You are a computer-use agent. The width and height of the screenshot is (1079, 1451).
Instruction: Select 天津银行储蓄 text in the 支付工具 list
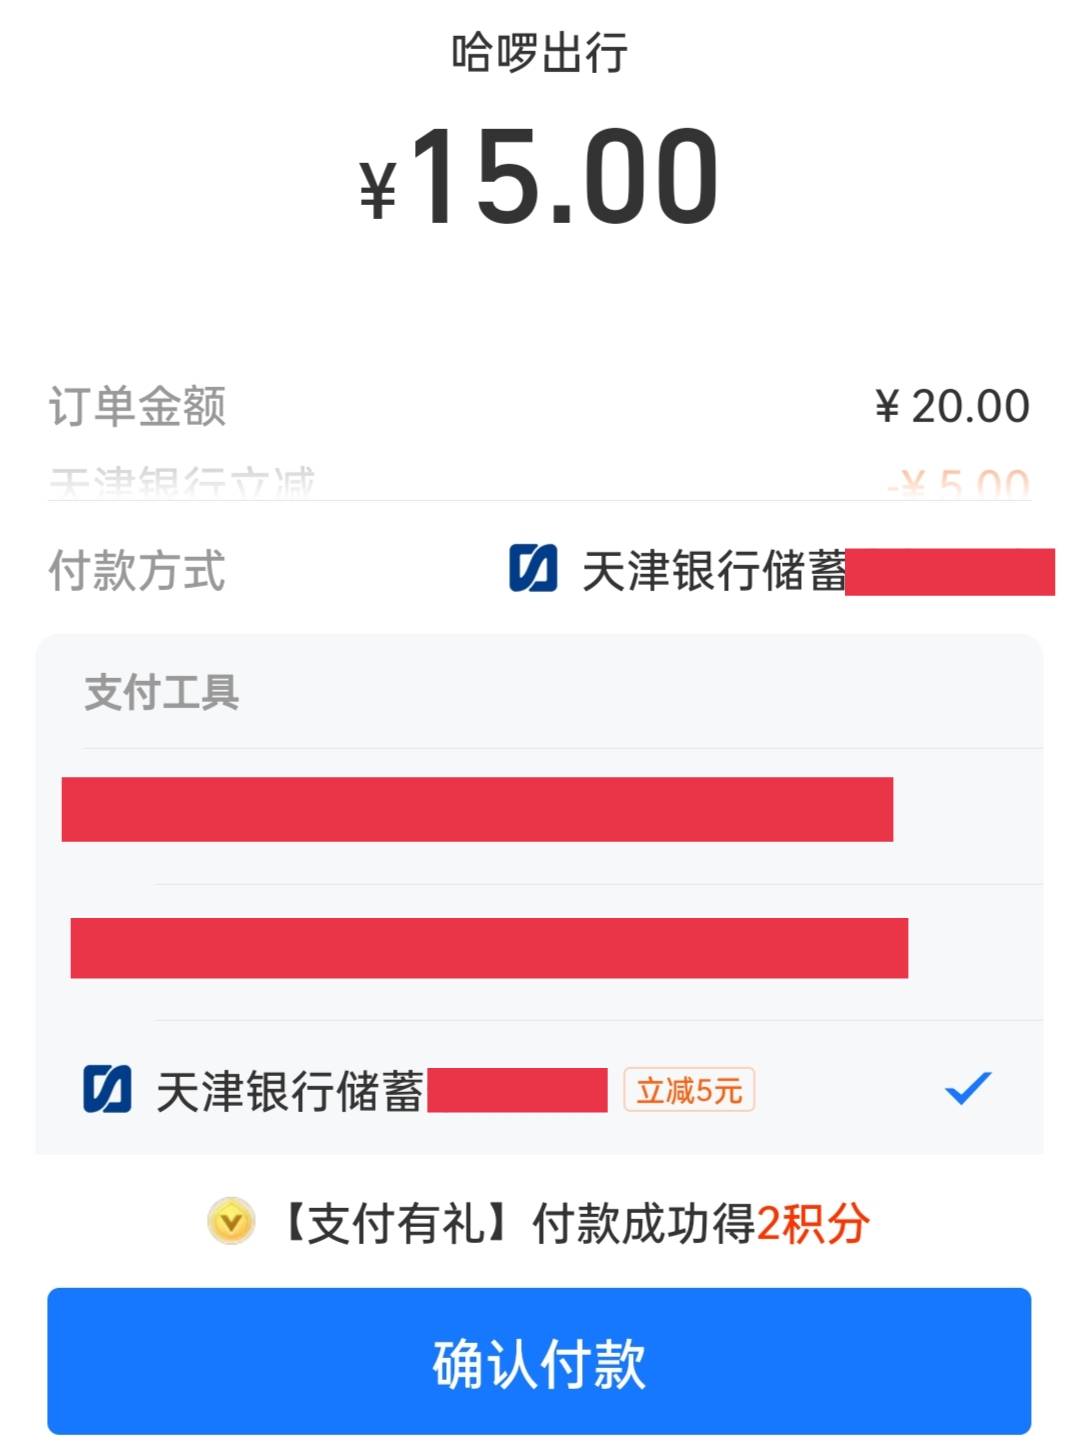pyautogui.click(x=290, y=1090)
